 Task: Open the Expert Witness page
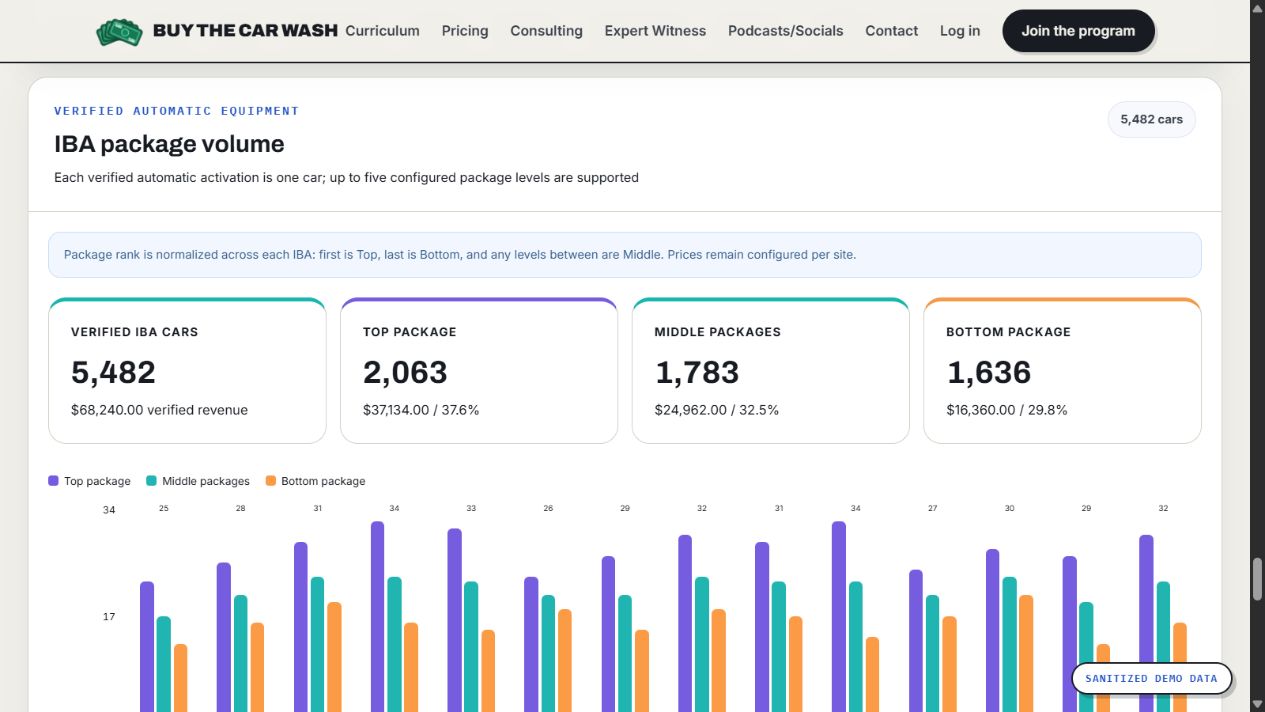[655, 31]
